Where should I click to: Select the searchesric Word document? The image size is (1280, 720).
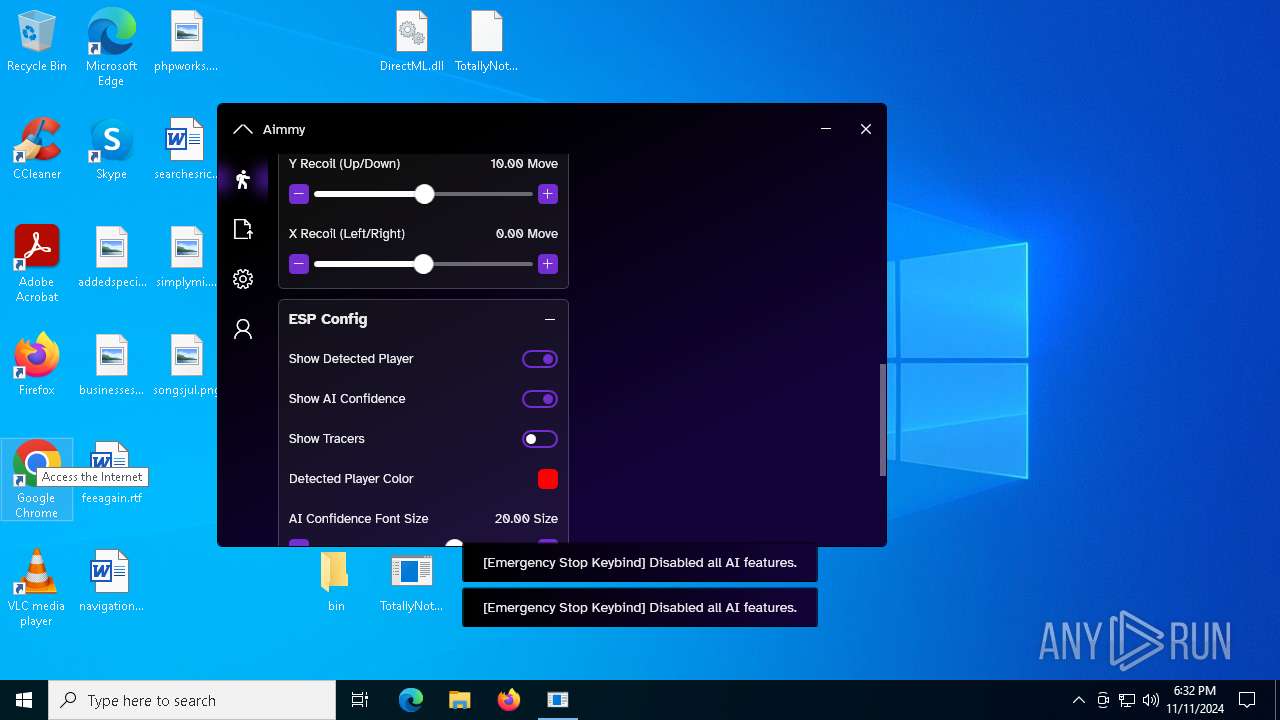click(186, 150)
